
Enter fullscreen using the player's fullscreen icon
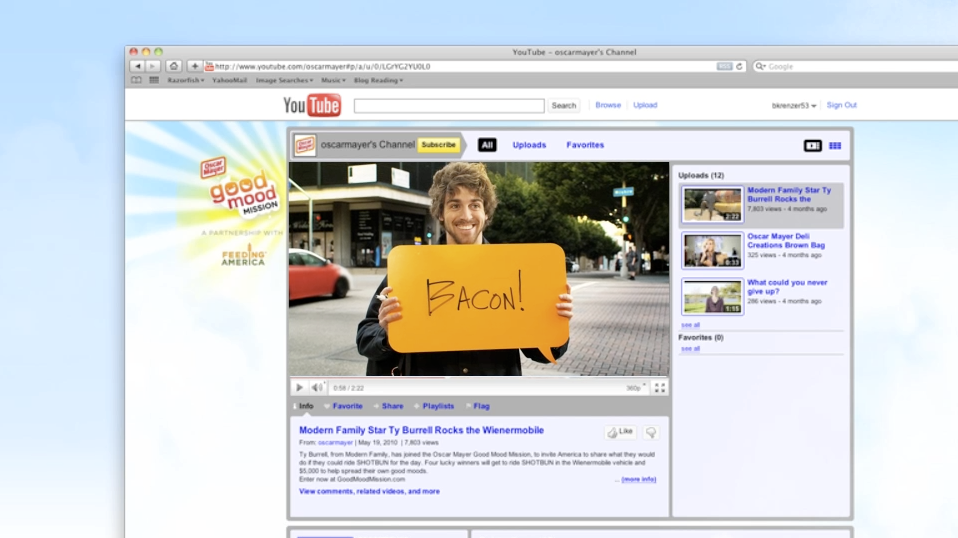point(659,388)
